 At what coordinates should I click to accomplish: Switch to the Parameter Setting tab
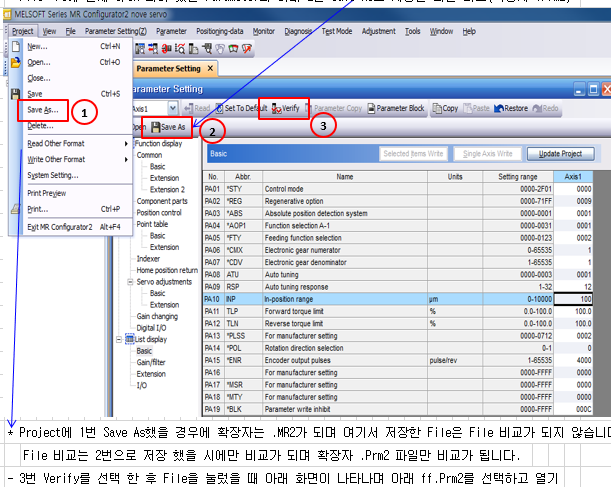coord(168,69)
